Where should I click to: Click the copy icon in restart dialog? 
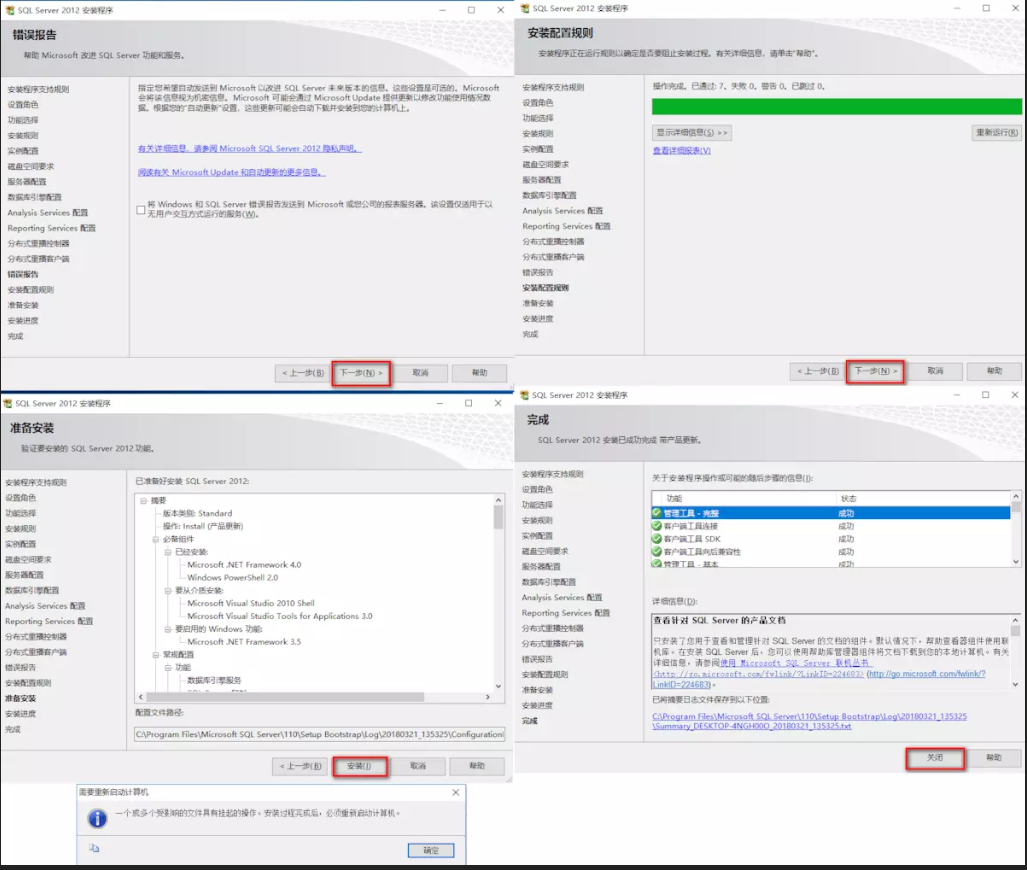pyautogui.click(x=94, y=848)
